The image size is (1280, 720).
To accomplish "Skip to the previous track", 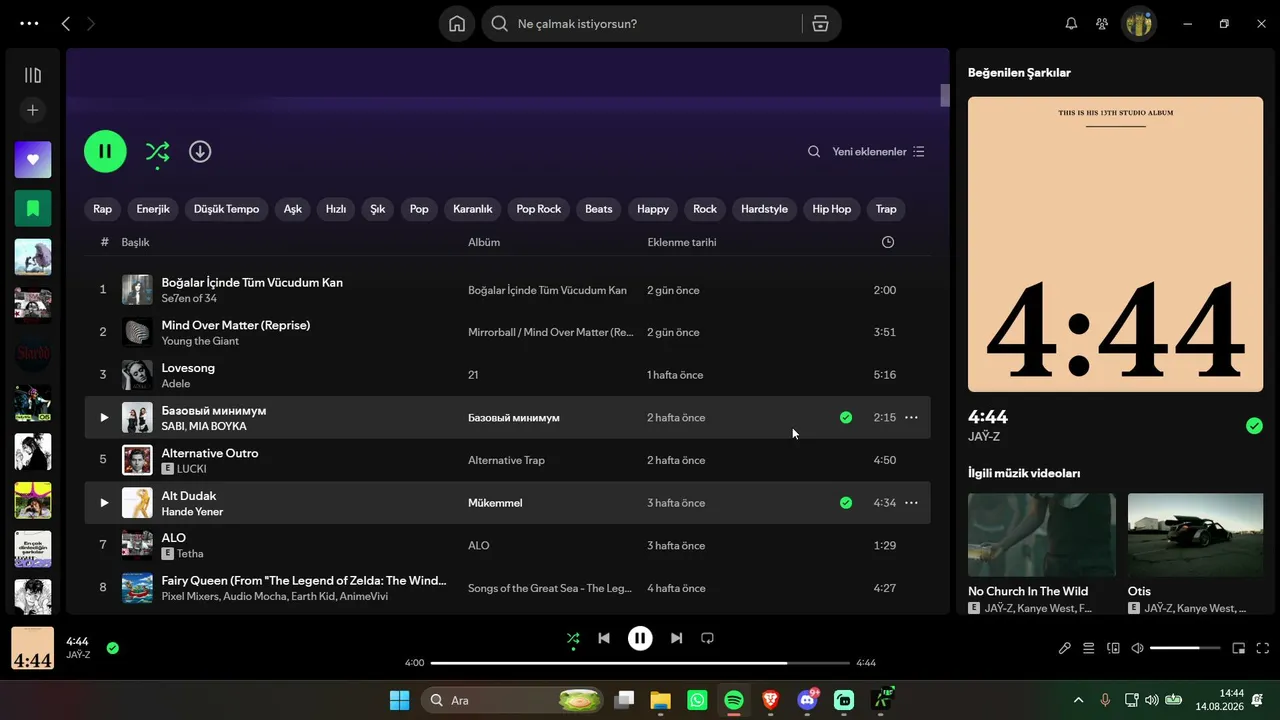I will pyautogui.click(x=604, y=638).
